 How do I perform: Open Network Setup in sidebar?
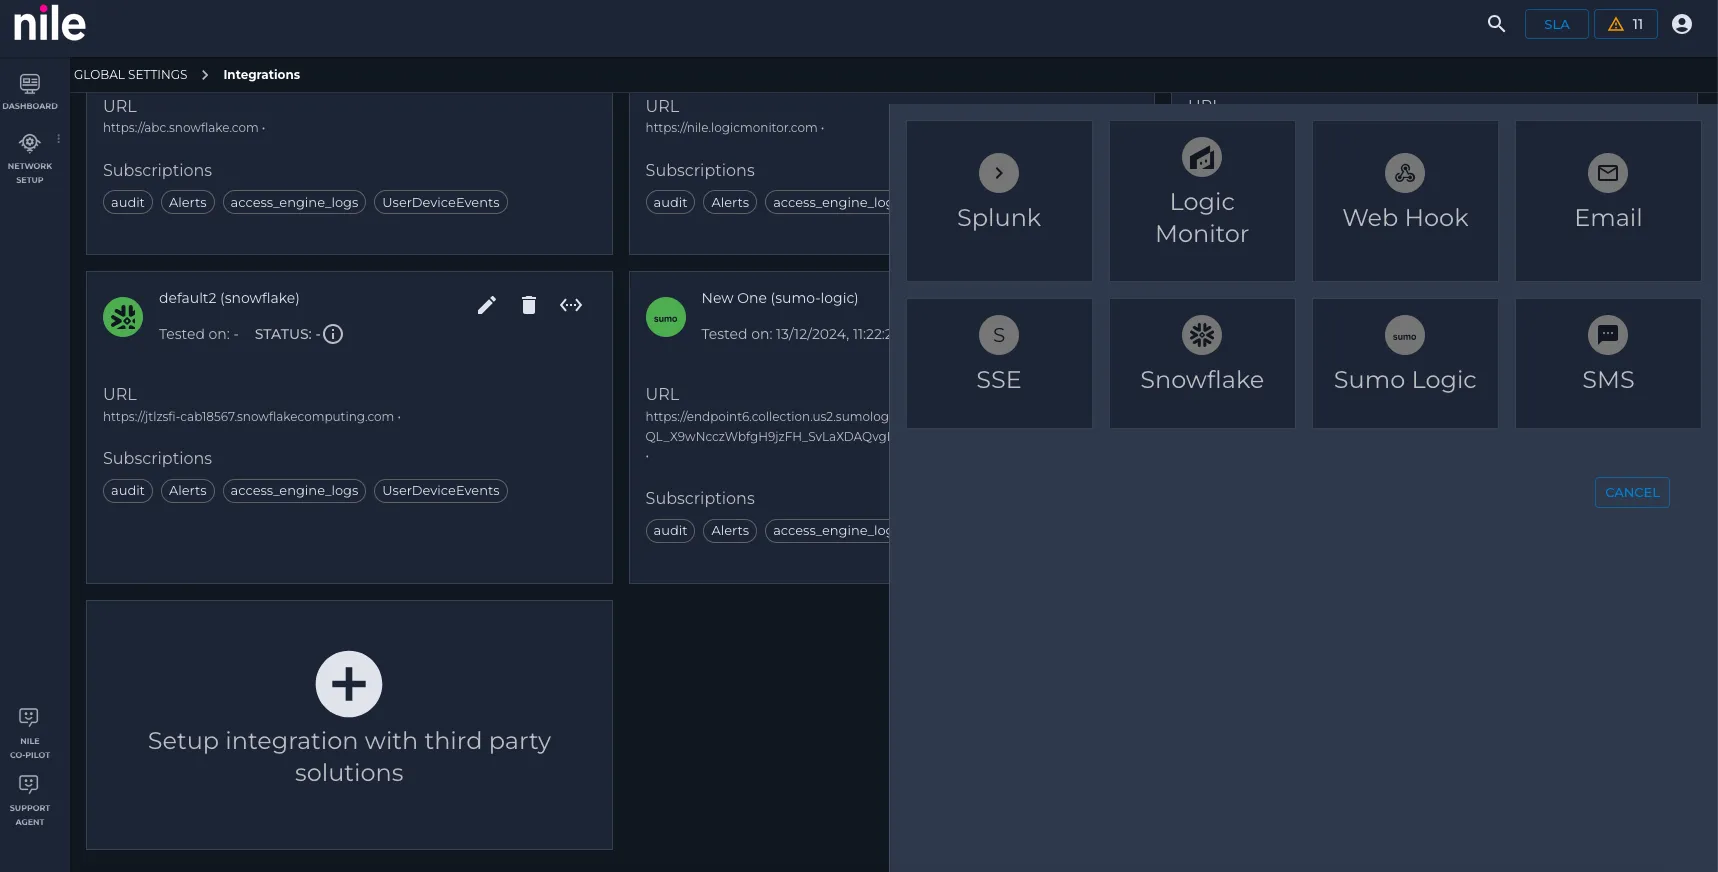pos(30,158)
